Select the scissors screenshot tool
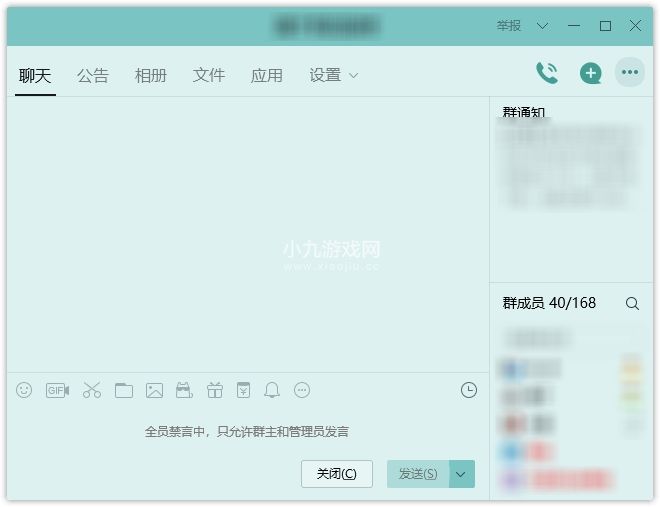Screen dimensions: 660x507 tap(92, 390)
